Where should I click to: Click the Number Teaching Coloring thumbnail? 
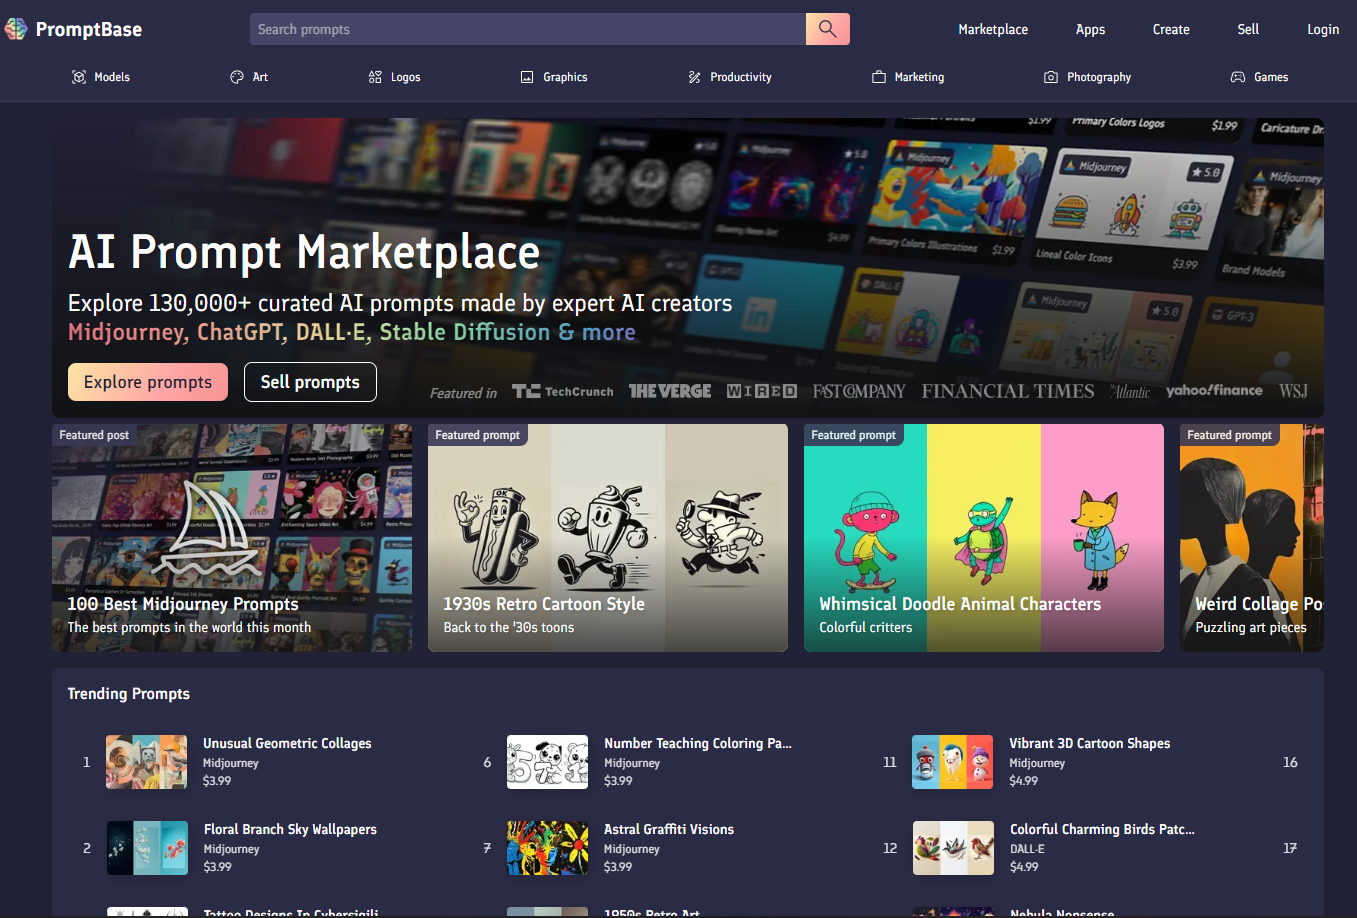pos(547,762)
